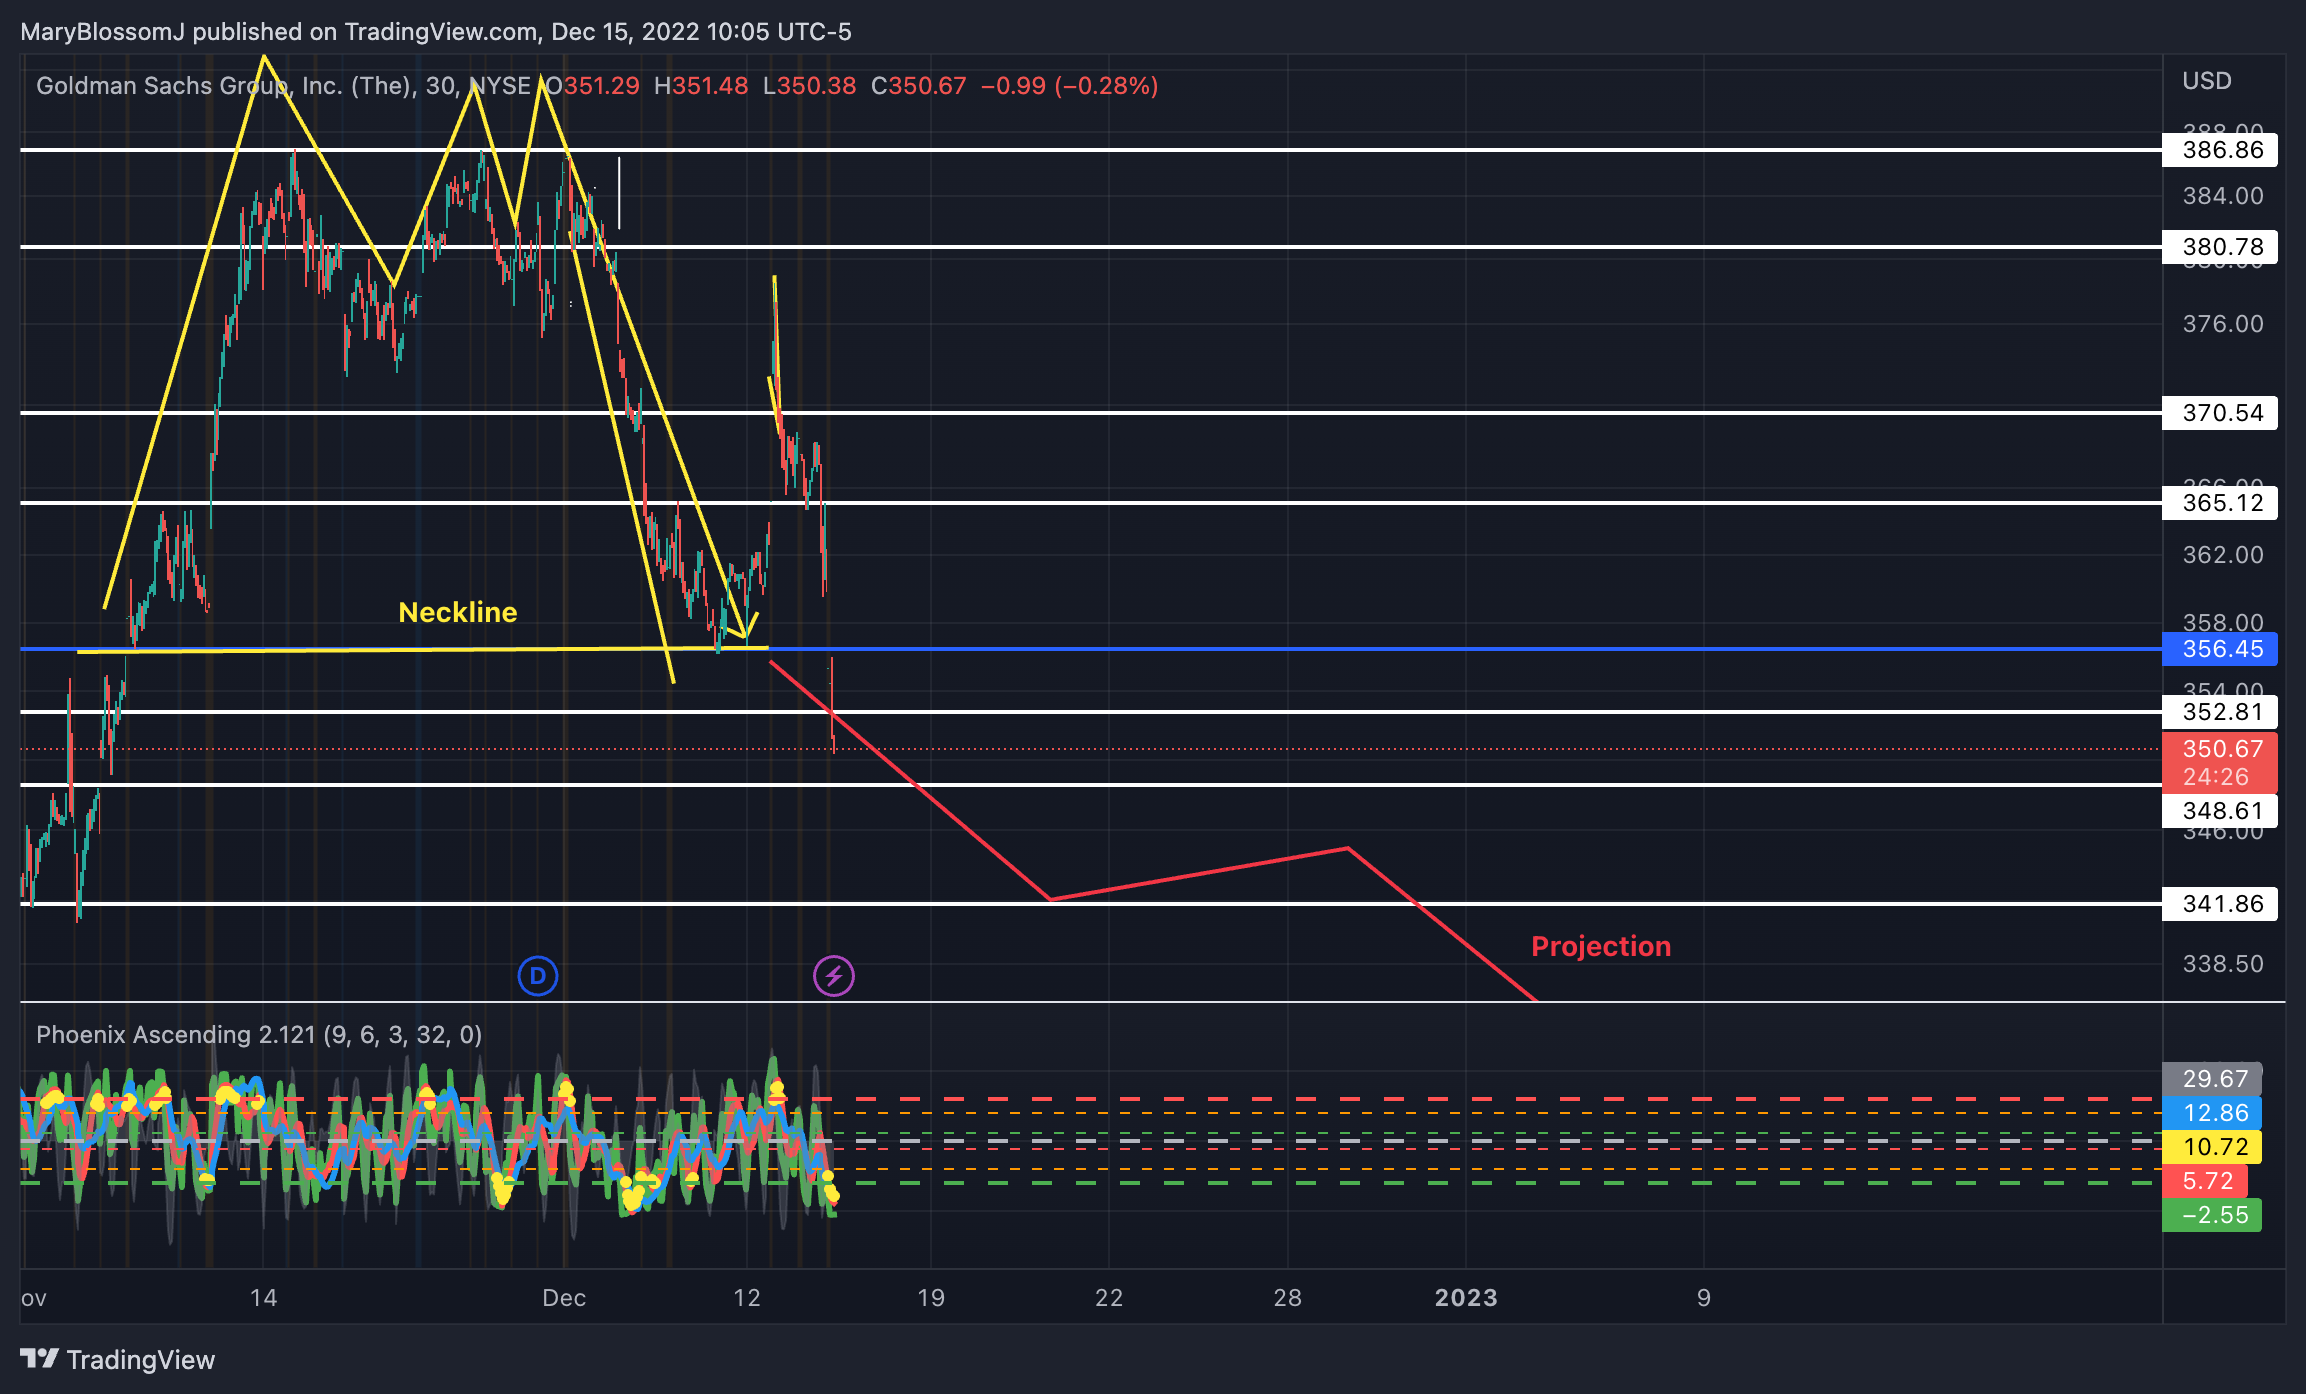Click the L350.38 low value in legend
This screenshot has height=1394, width=2306.
click(809, 86)
